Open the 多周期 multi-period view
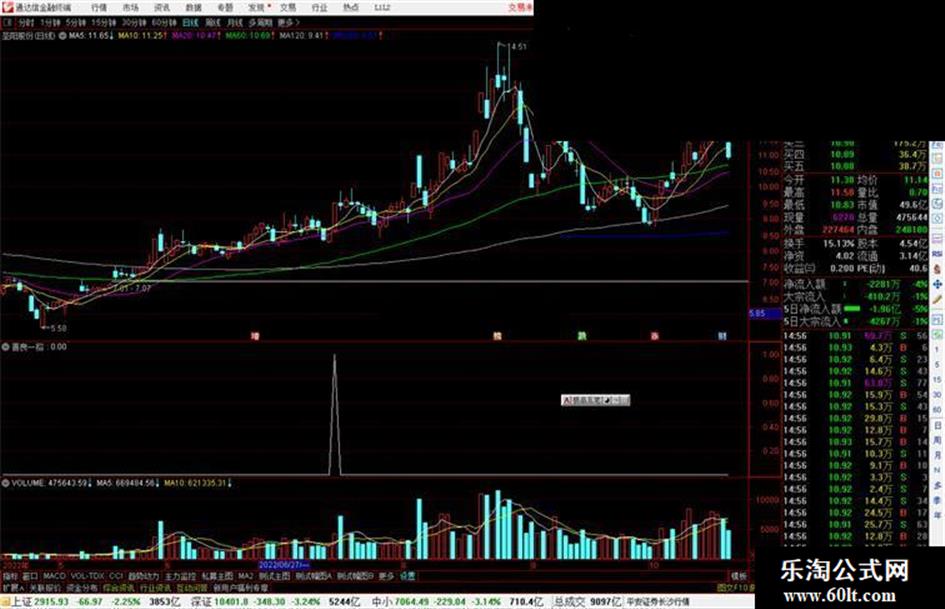Screen dimensions: 945x609 pos(260,22)
